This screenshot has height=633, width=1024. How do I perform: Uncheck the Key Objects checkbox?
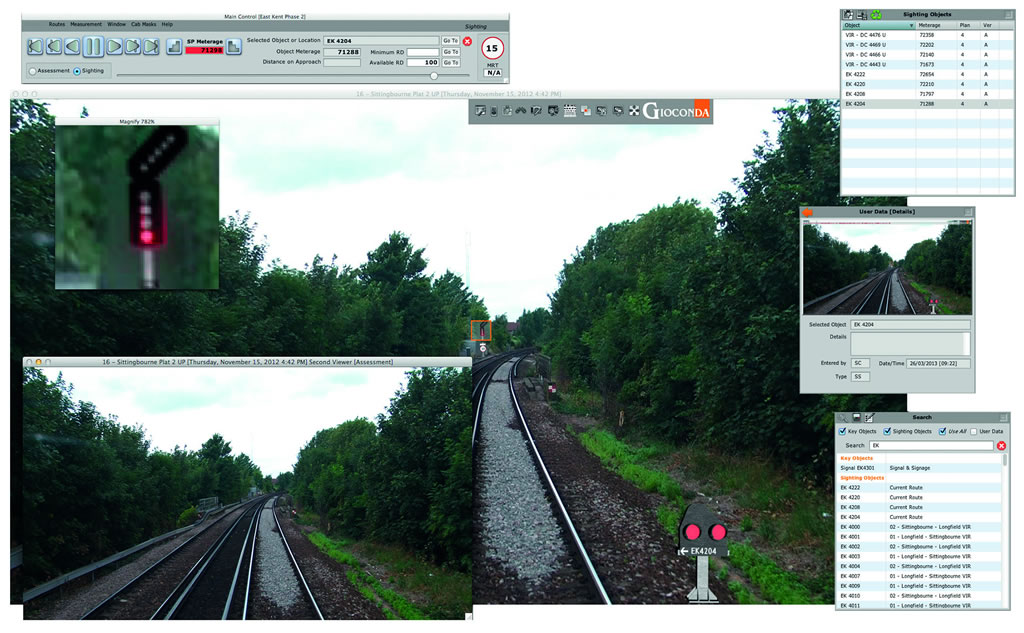pos(842,431)
